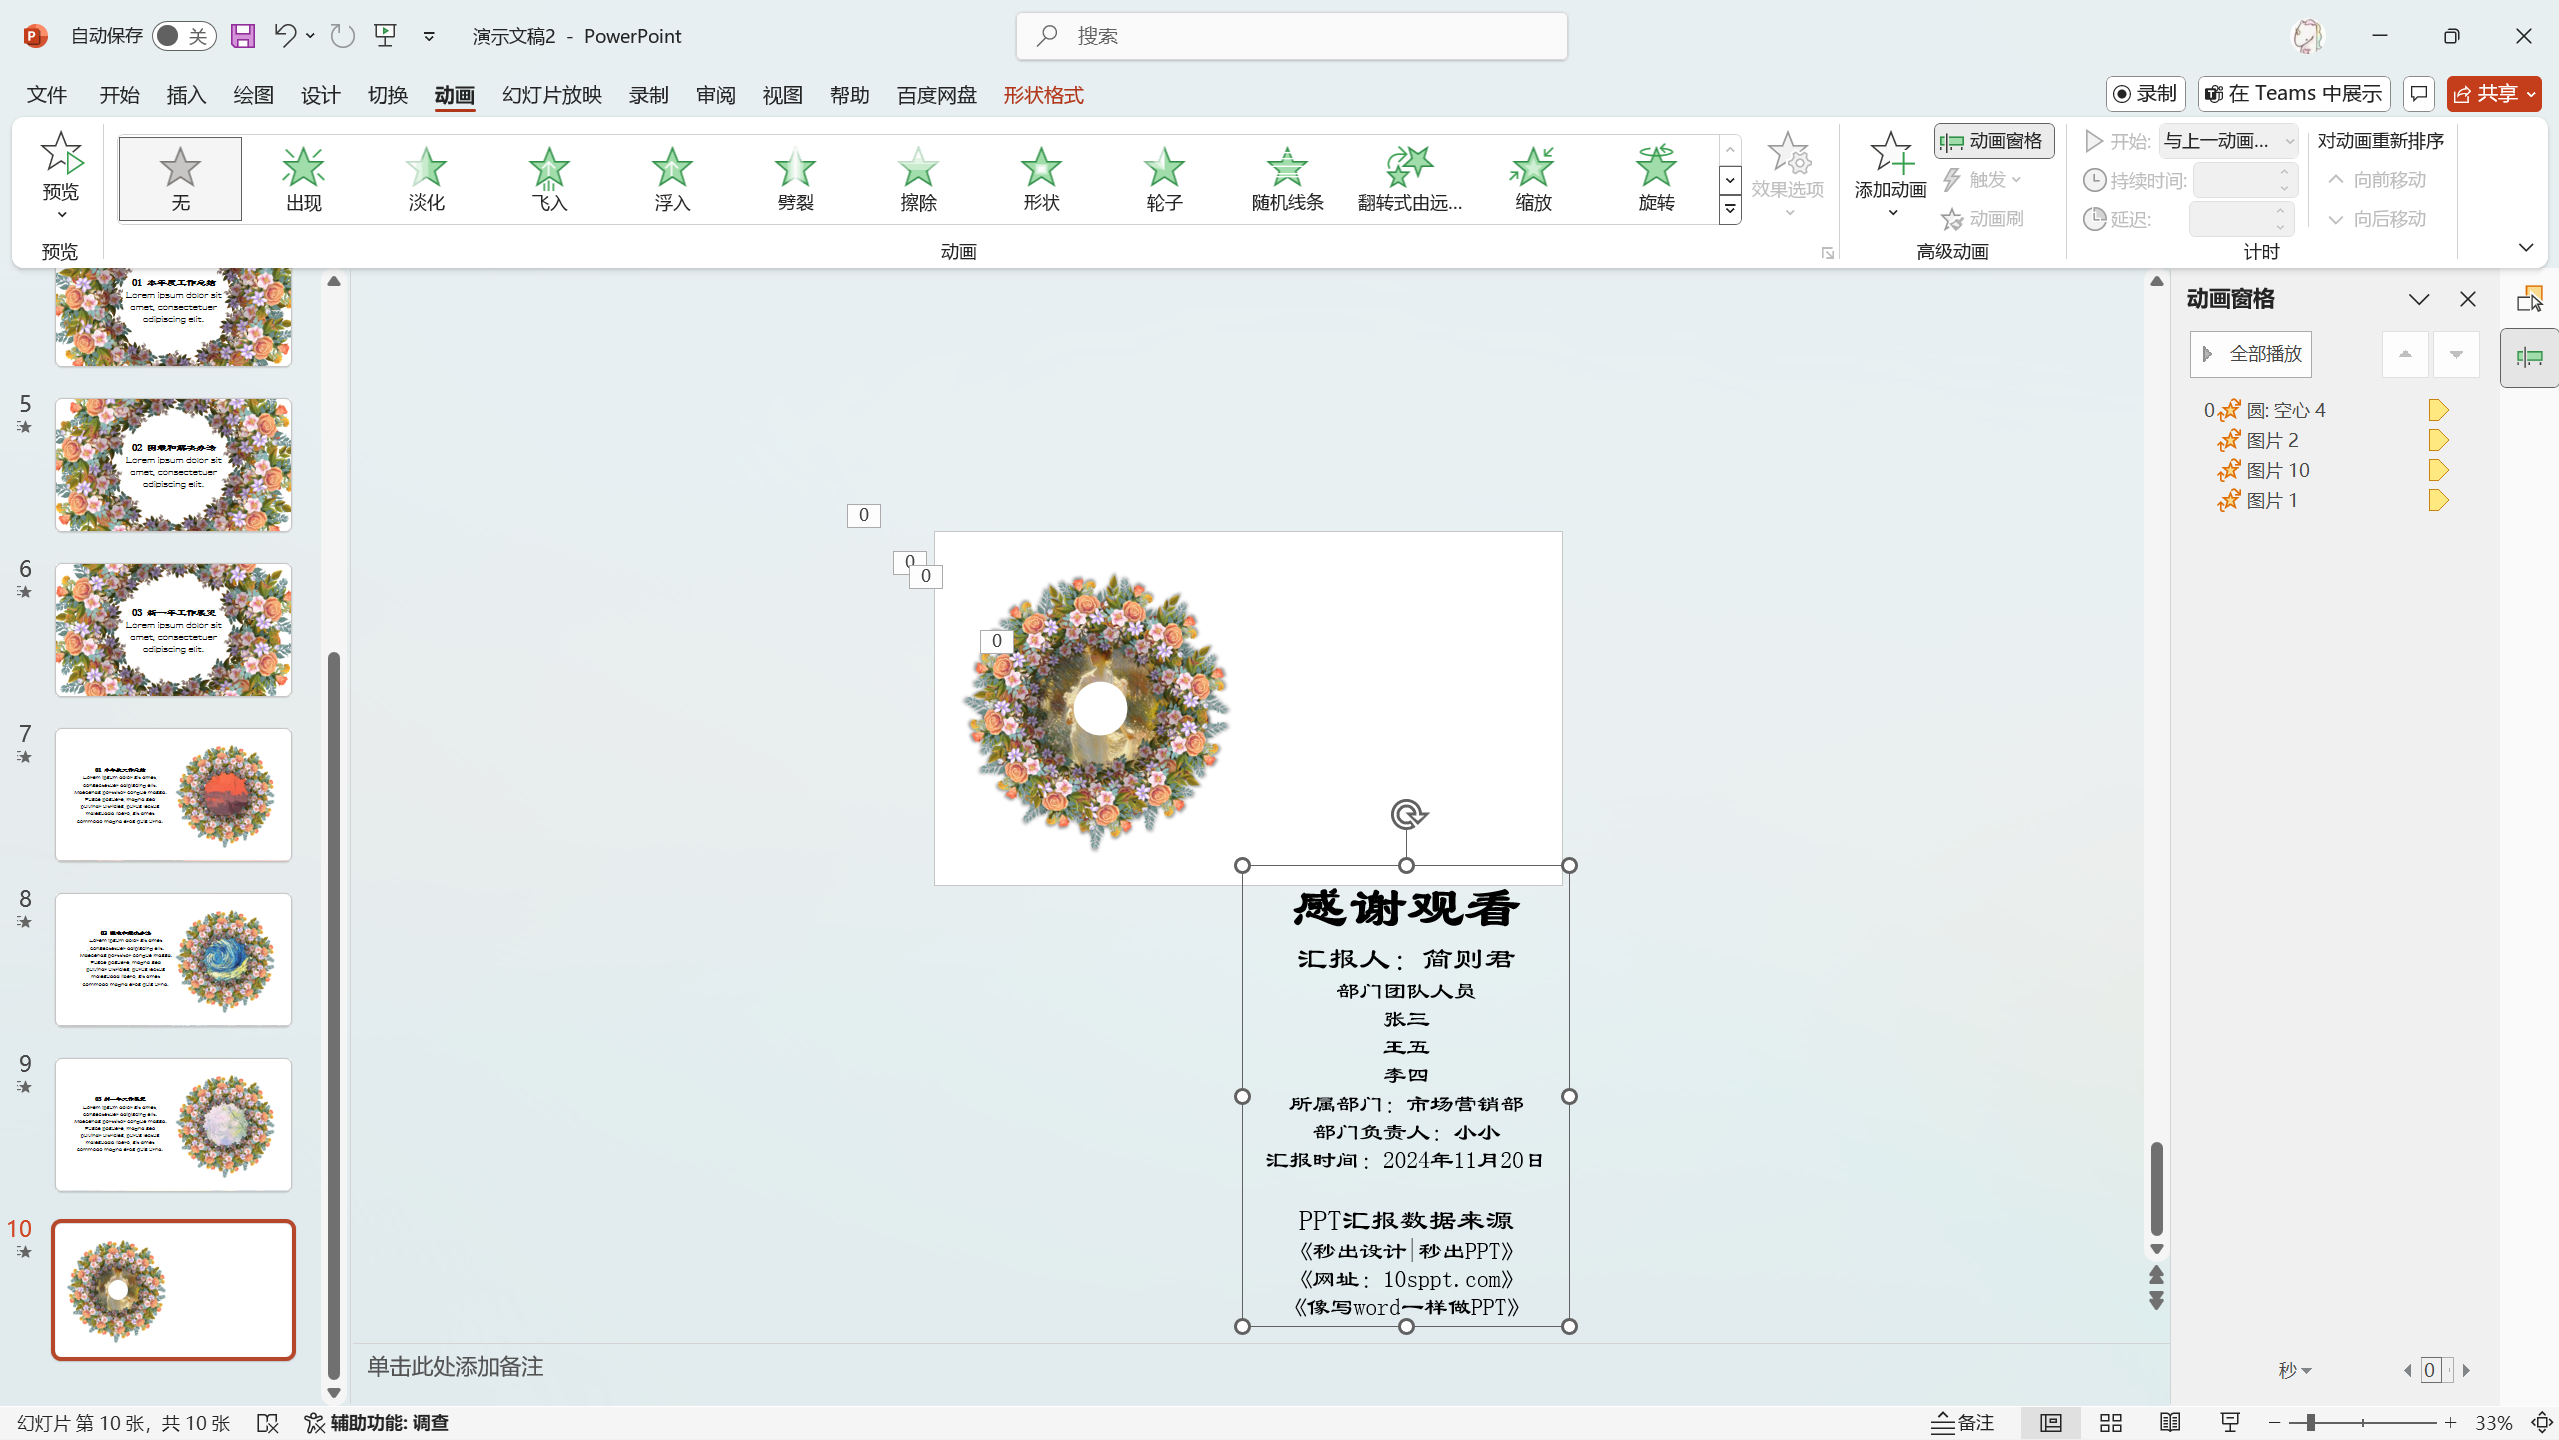Toggle animation pane sidebar icon
2559x1440 pixels.
click(2529, 357)
